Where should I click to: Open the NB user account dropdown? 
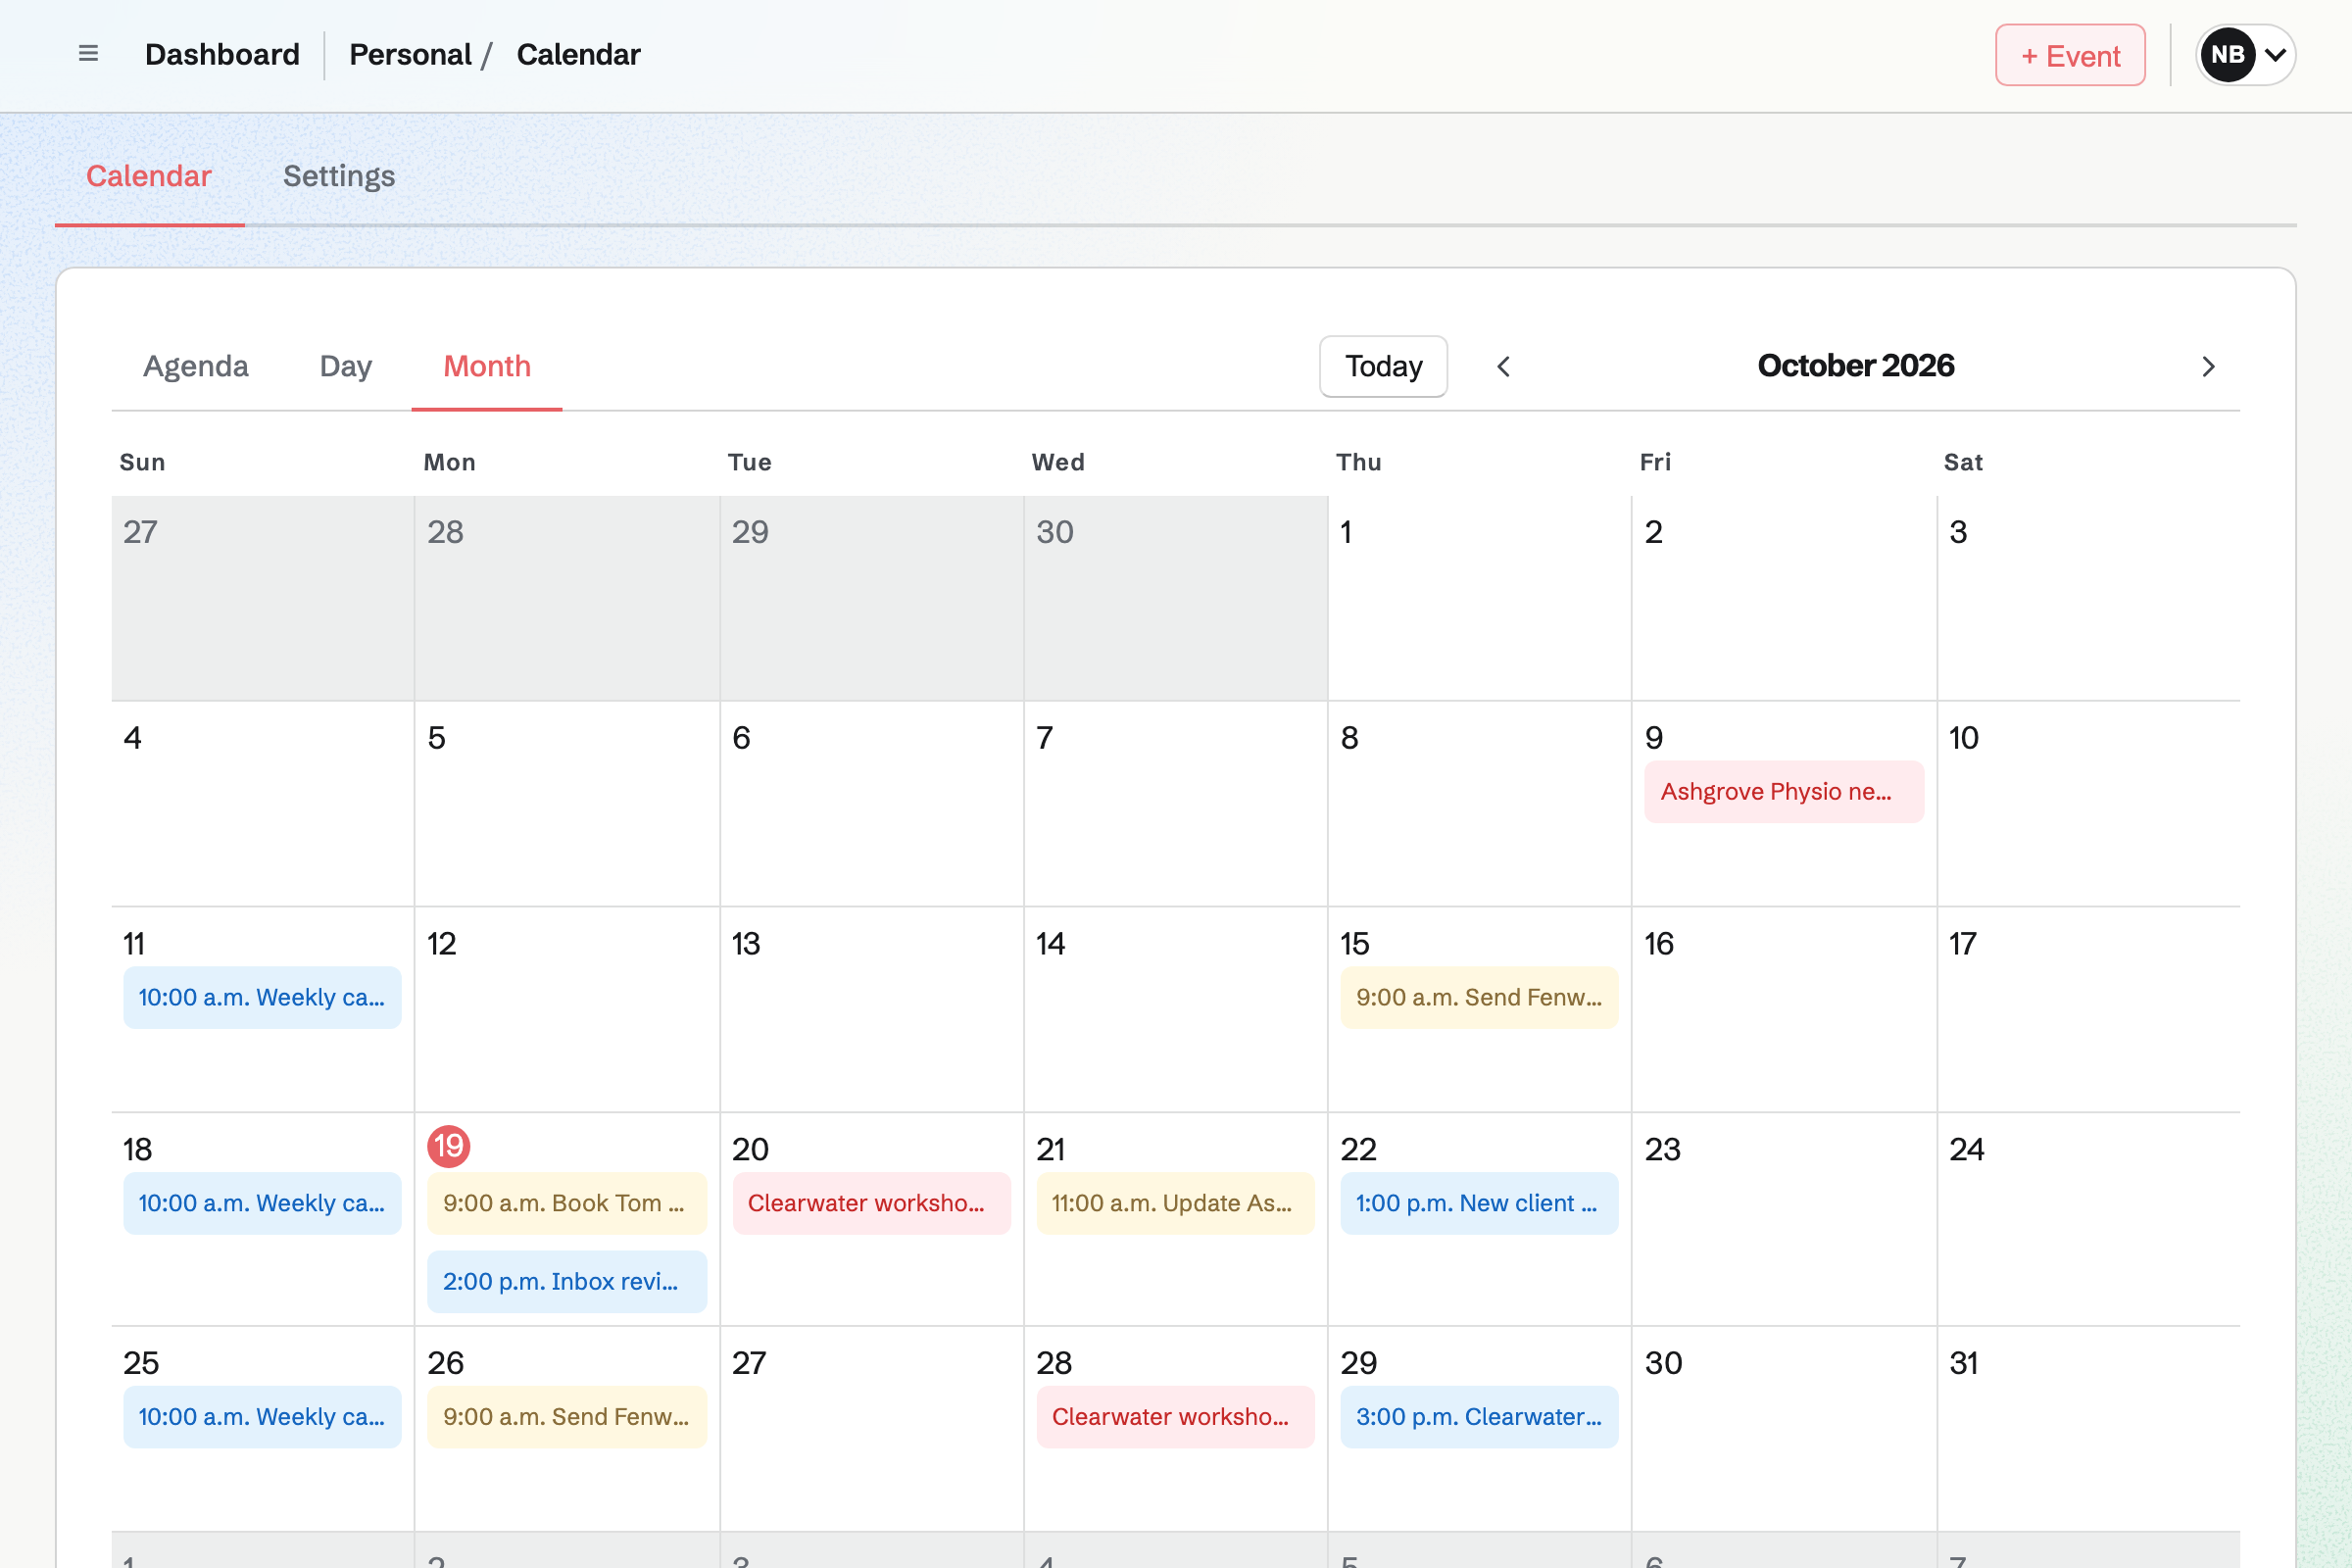coord(2245,55)
